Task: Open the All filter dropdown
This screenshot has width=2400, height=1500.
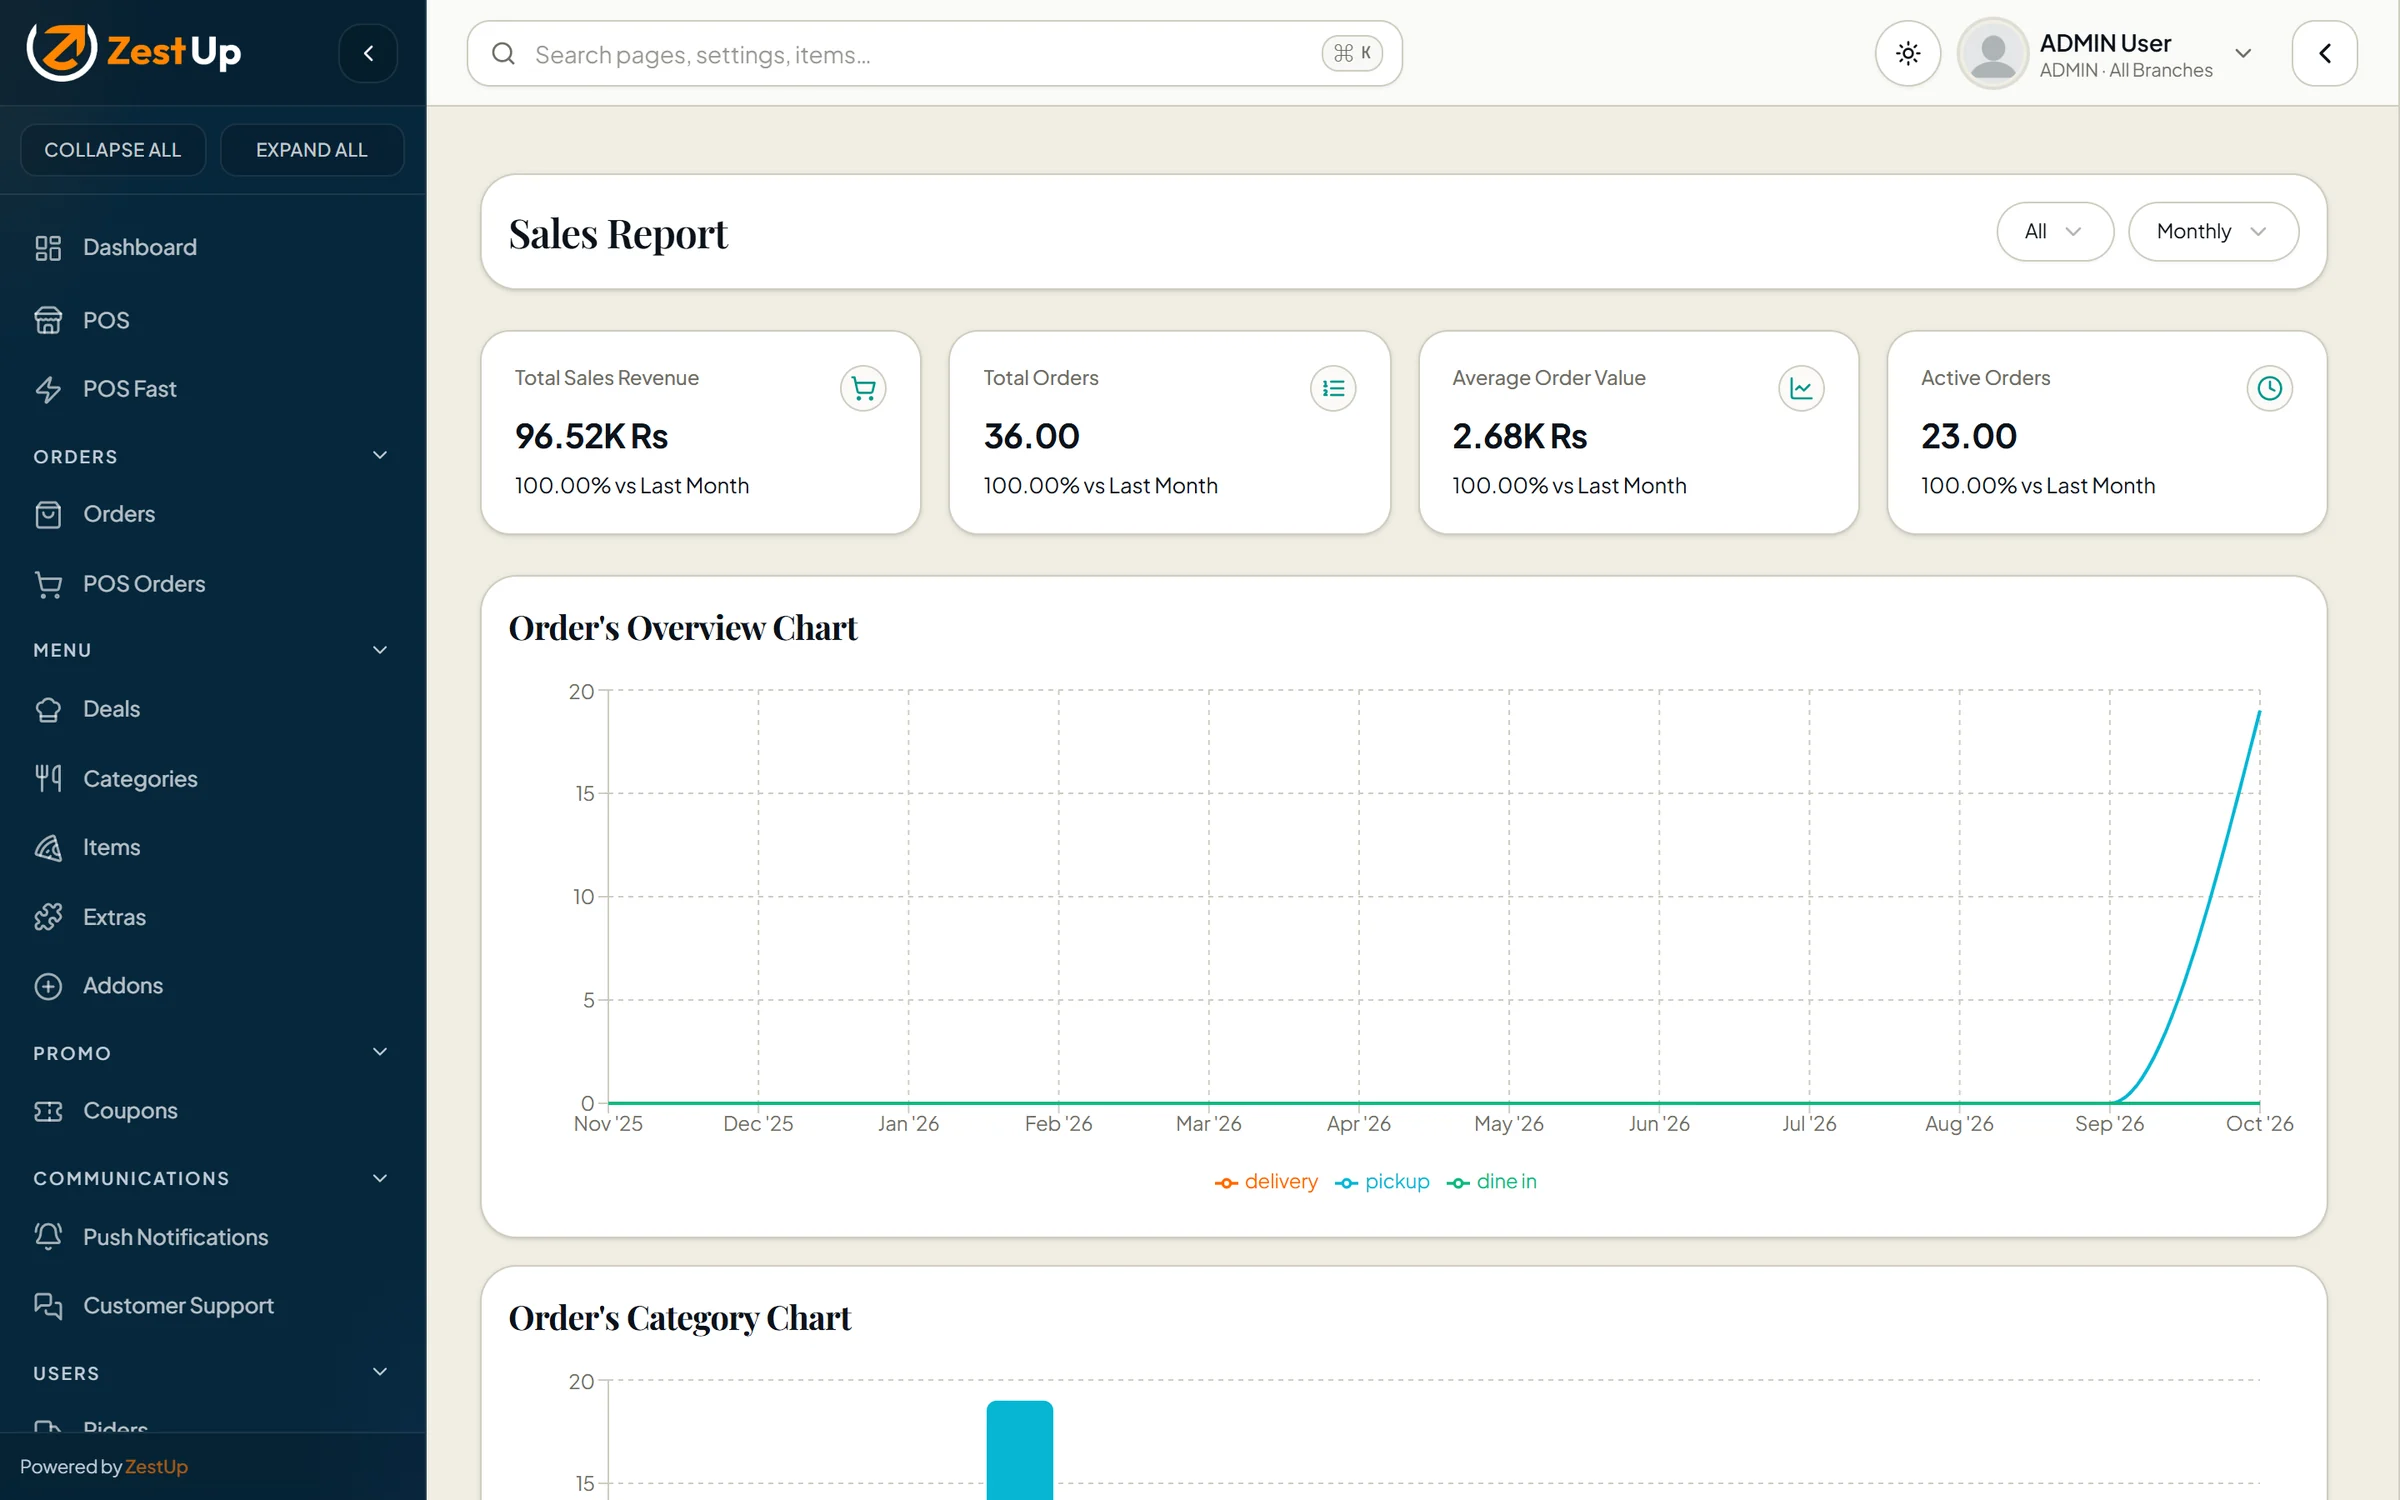Action: [2054, 232]
